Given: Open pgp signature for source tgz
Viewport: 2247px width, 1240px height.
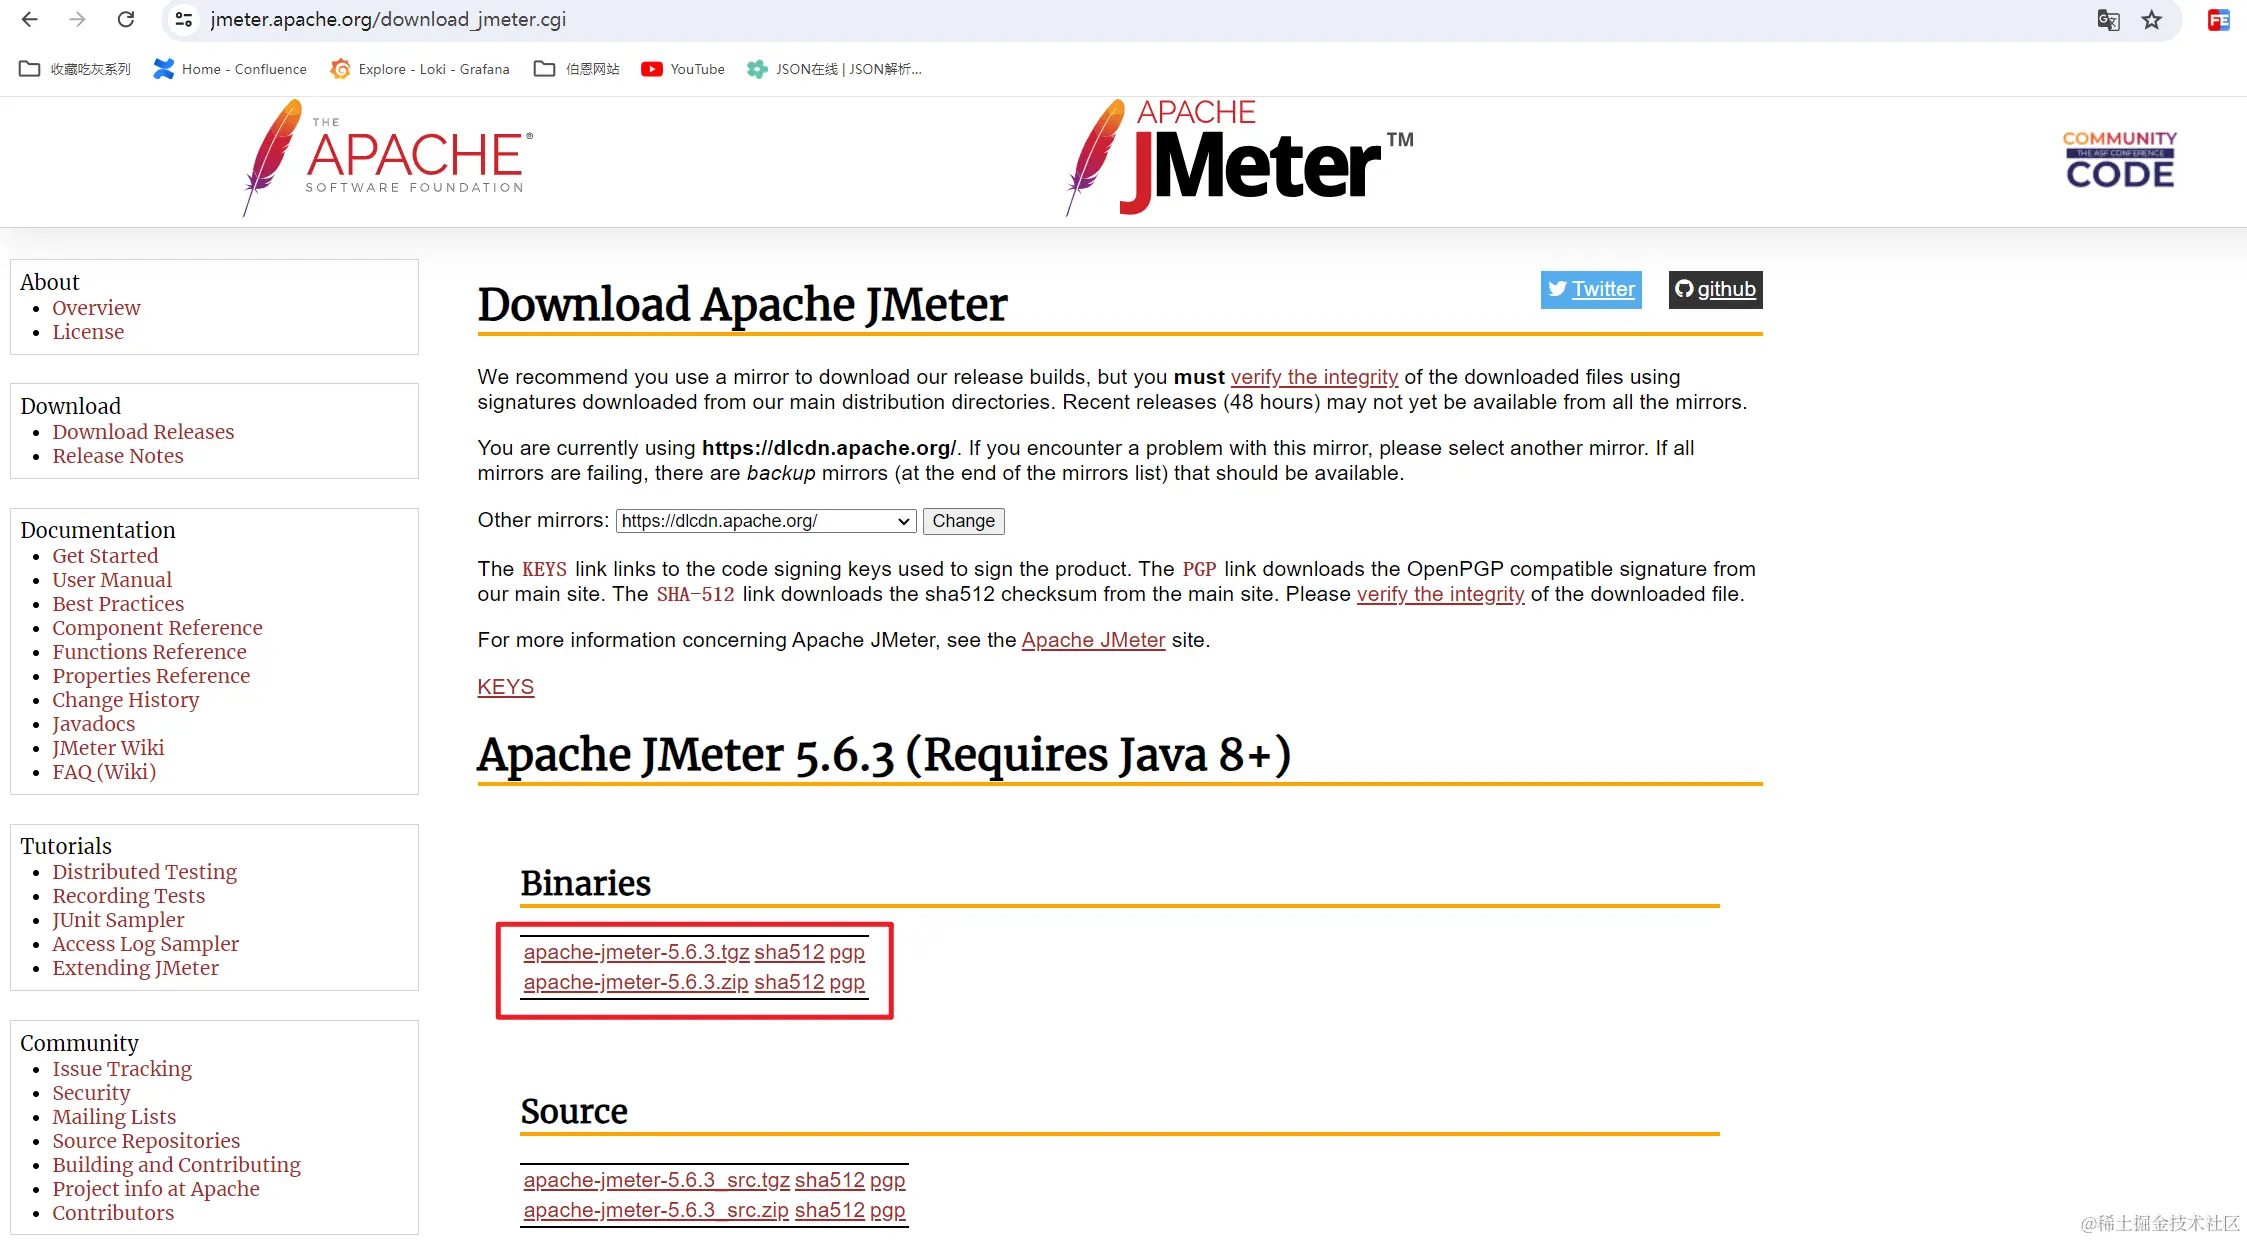Looking at the screenshot, I should click(x=887, y=1180).
